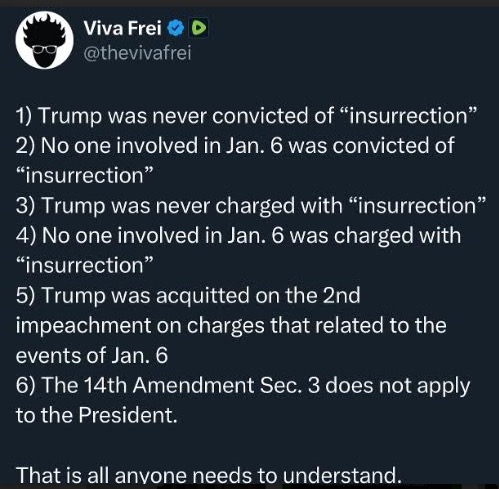Click the blue verified checkmark badge
Screen dimensions: 499x489
(175, 28)
